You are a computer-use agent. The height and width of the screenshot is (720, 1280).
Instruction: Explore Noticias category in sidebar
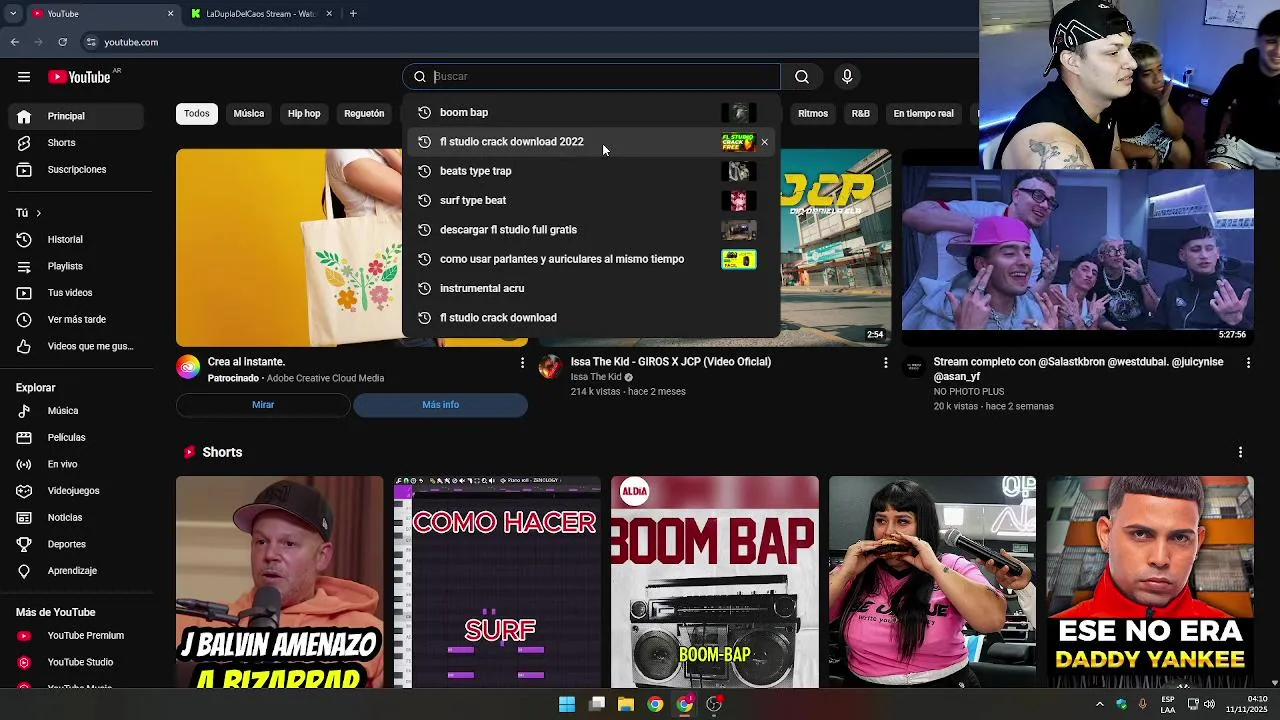76,518
